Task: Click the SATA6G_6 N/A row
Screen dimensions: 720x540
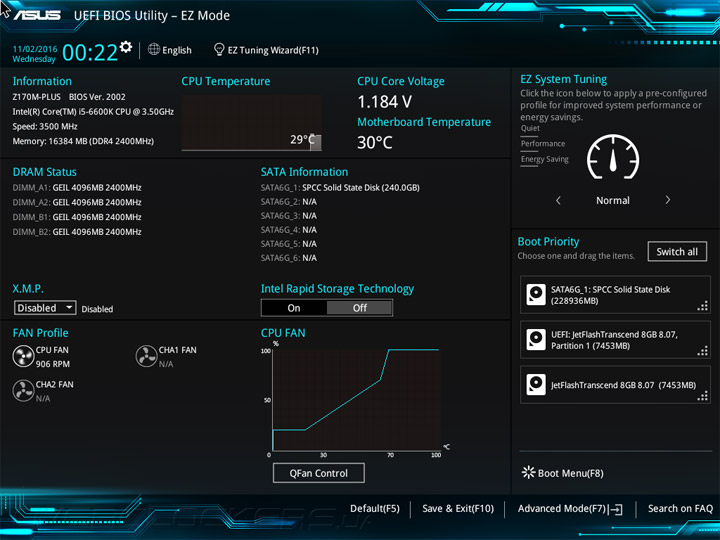Action: (289, 258)
